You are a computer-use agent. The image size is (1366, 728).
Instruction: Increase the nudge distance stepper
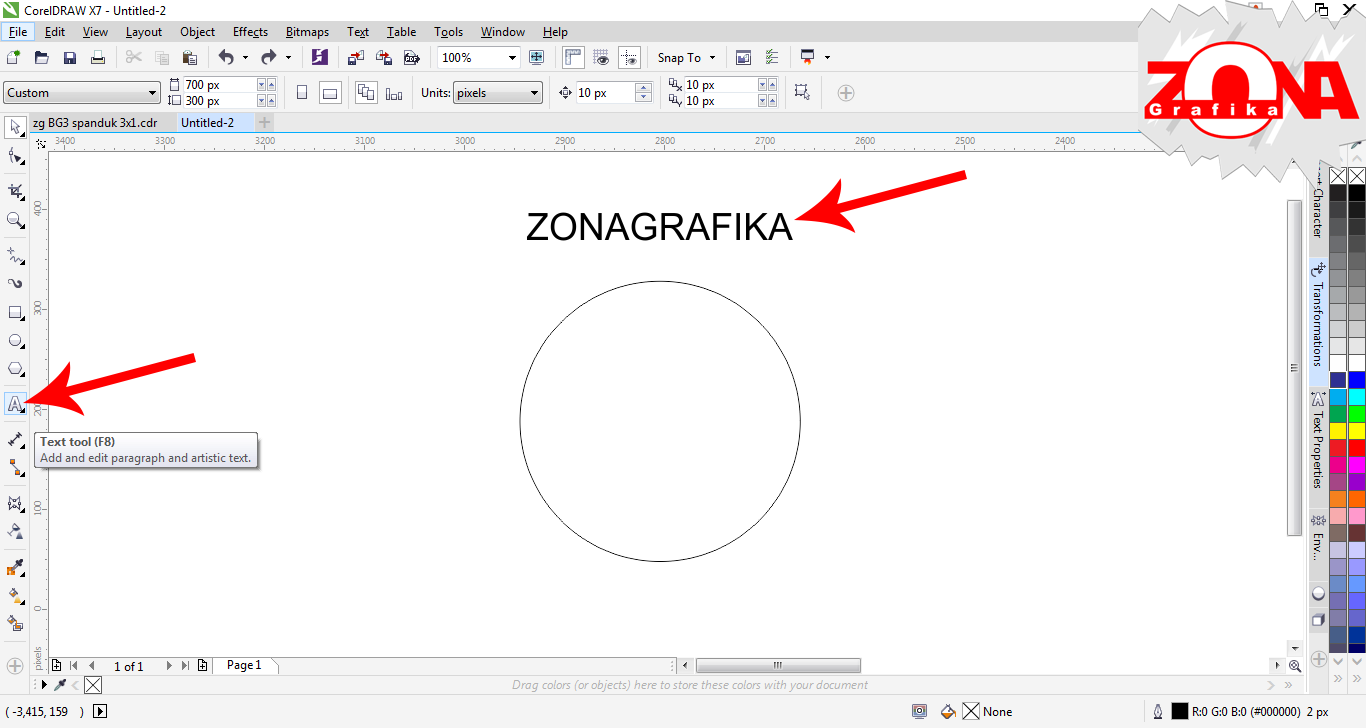coord(643,88)
